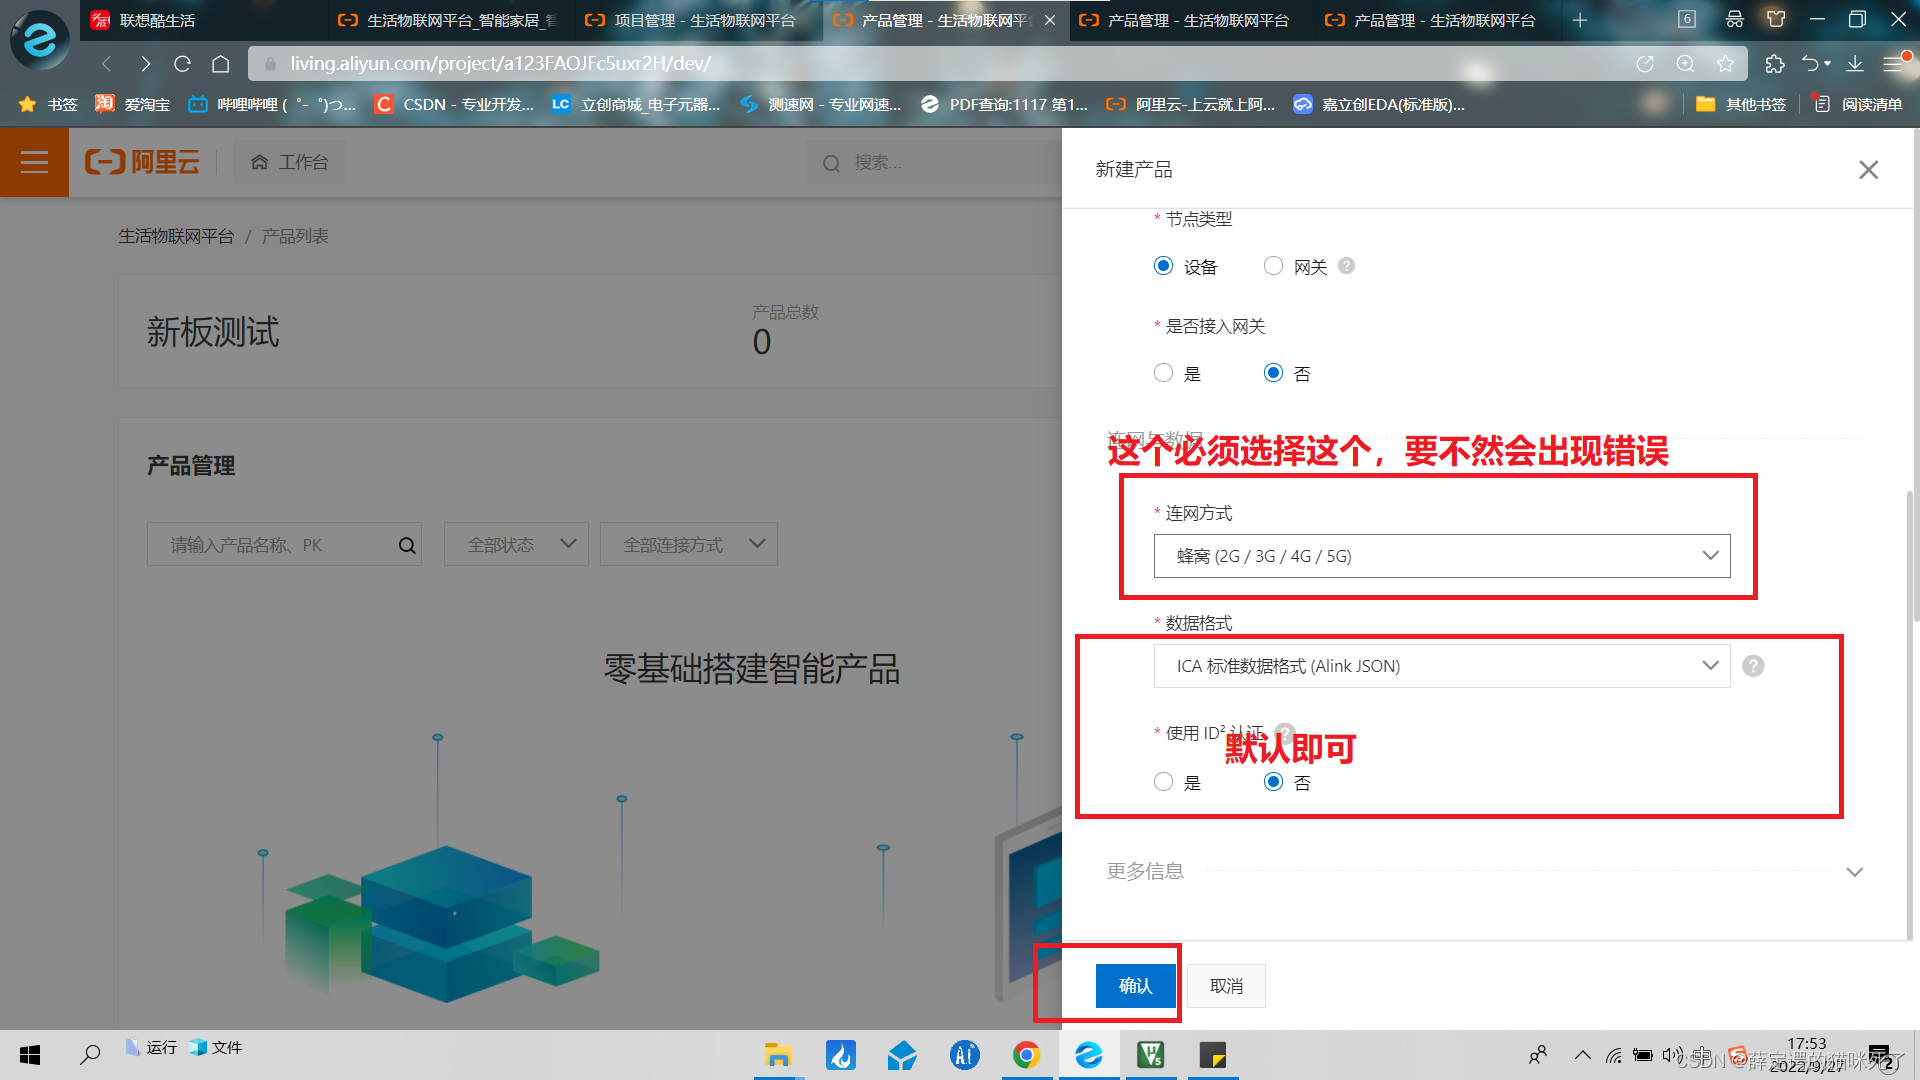This screenshot has width=1920, height=1080.
Task: Click the panel vertical scrollbar
Action: 1911,556
